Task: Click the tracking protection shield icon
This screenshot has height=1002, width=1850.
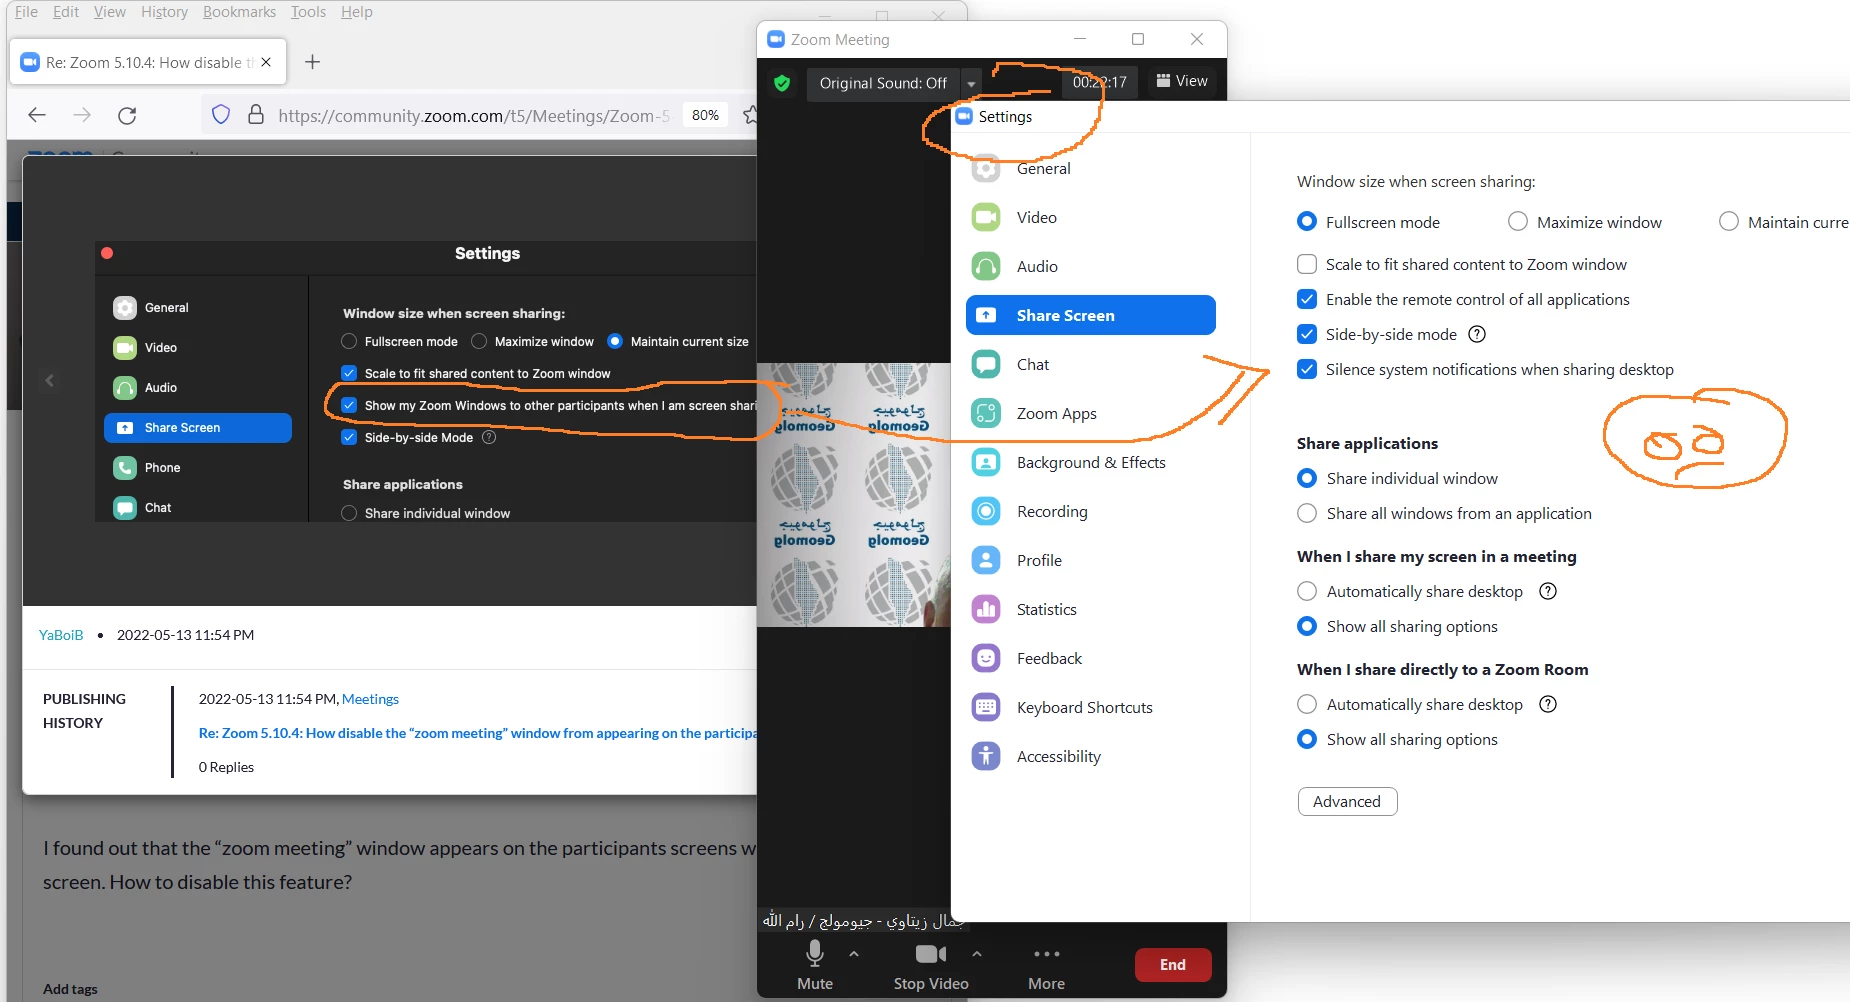Action: (221, 115)
